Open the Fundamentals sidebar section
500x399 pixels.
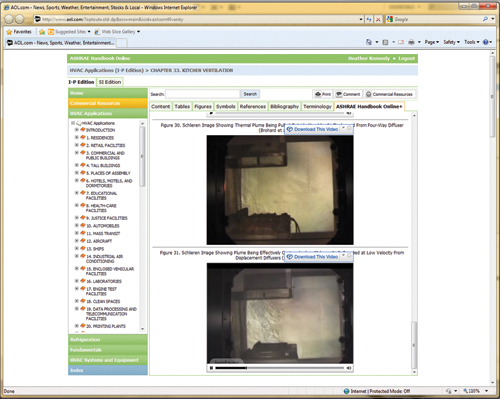(x=108, y=350)
